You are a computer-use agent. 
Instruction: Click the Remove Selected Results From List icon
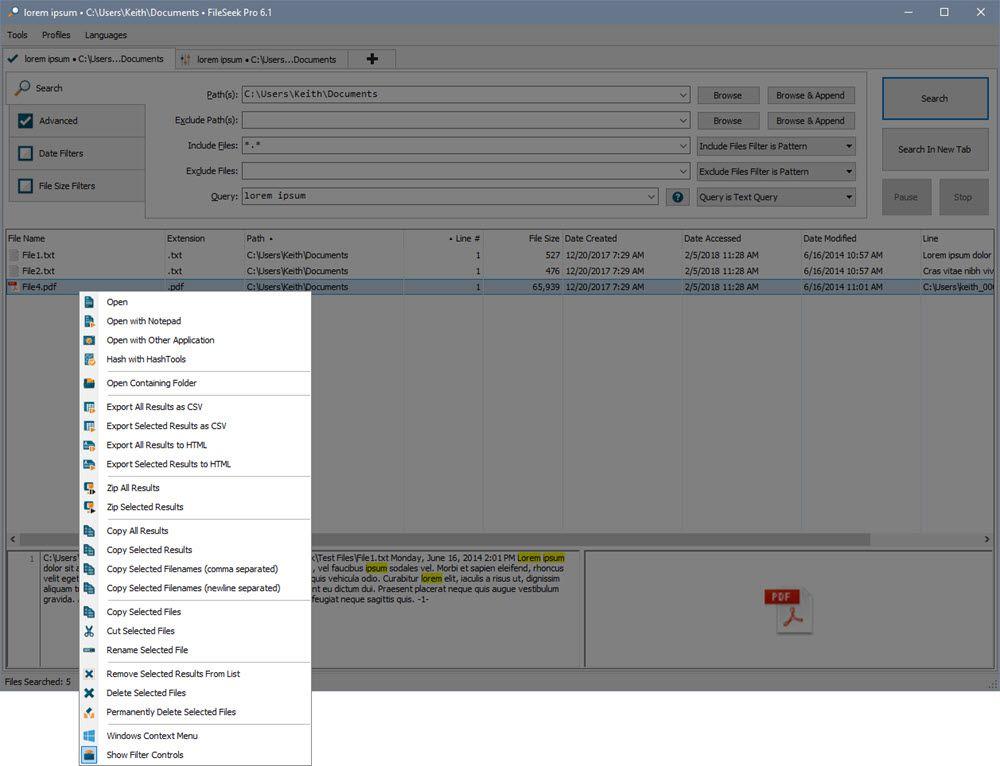[89, 674]
